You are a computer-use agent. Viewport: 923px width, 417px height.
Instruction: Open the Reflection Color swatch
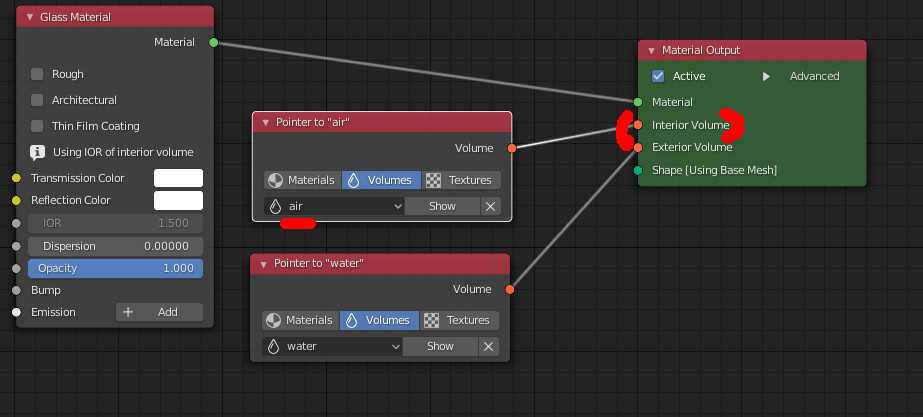(178, 200)
